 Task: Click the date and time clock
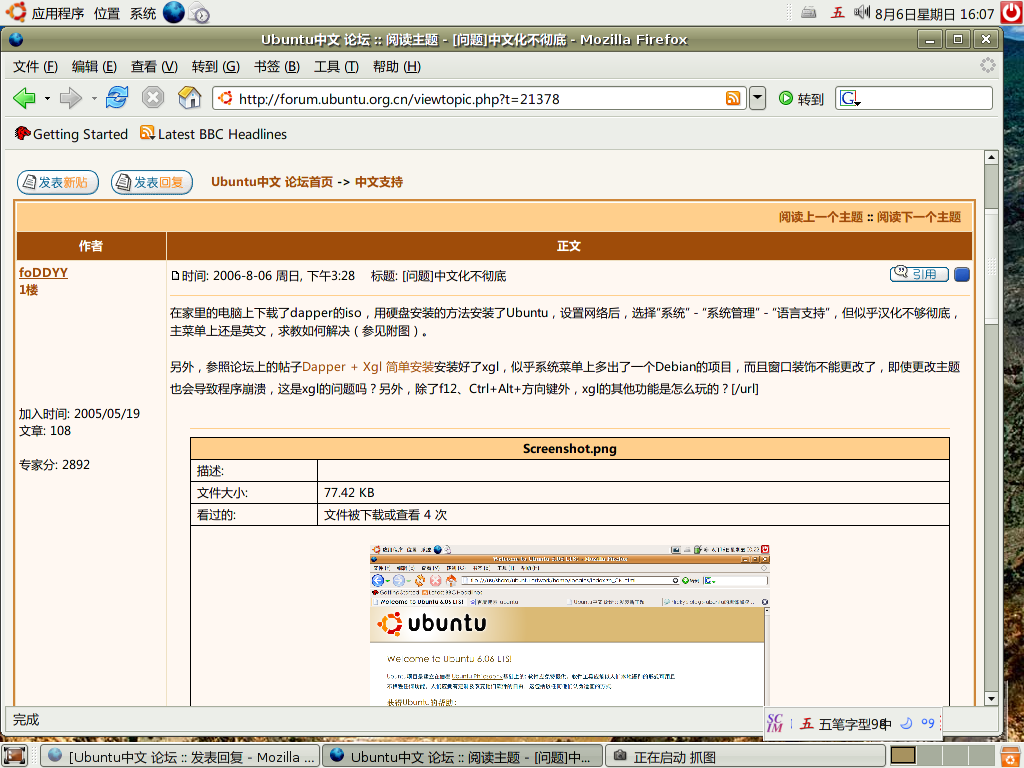935,14
